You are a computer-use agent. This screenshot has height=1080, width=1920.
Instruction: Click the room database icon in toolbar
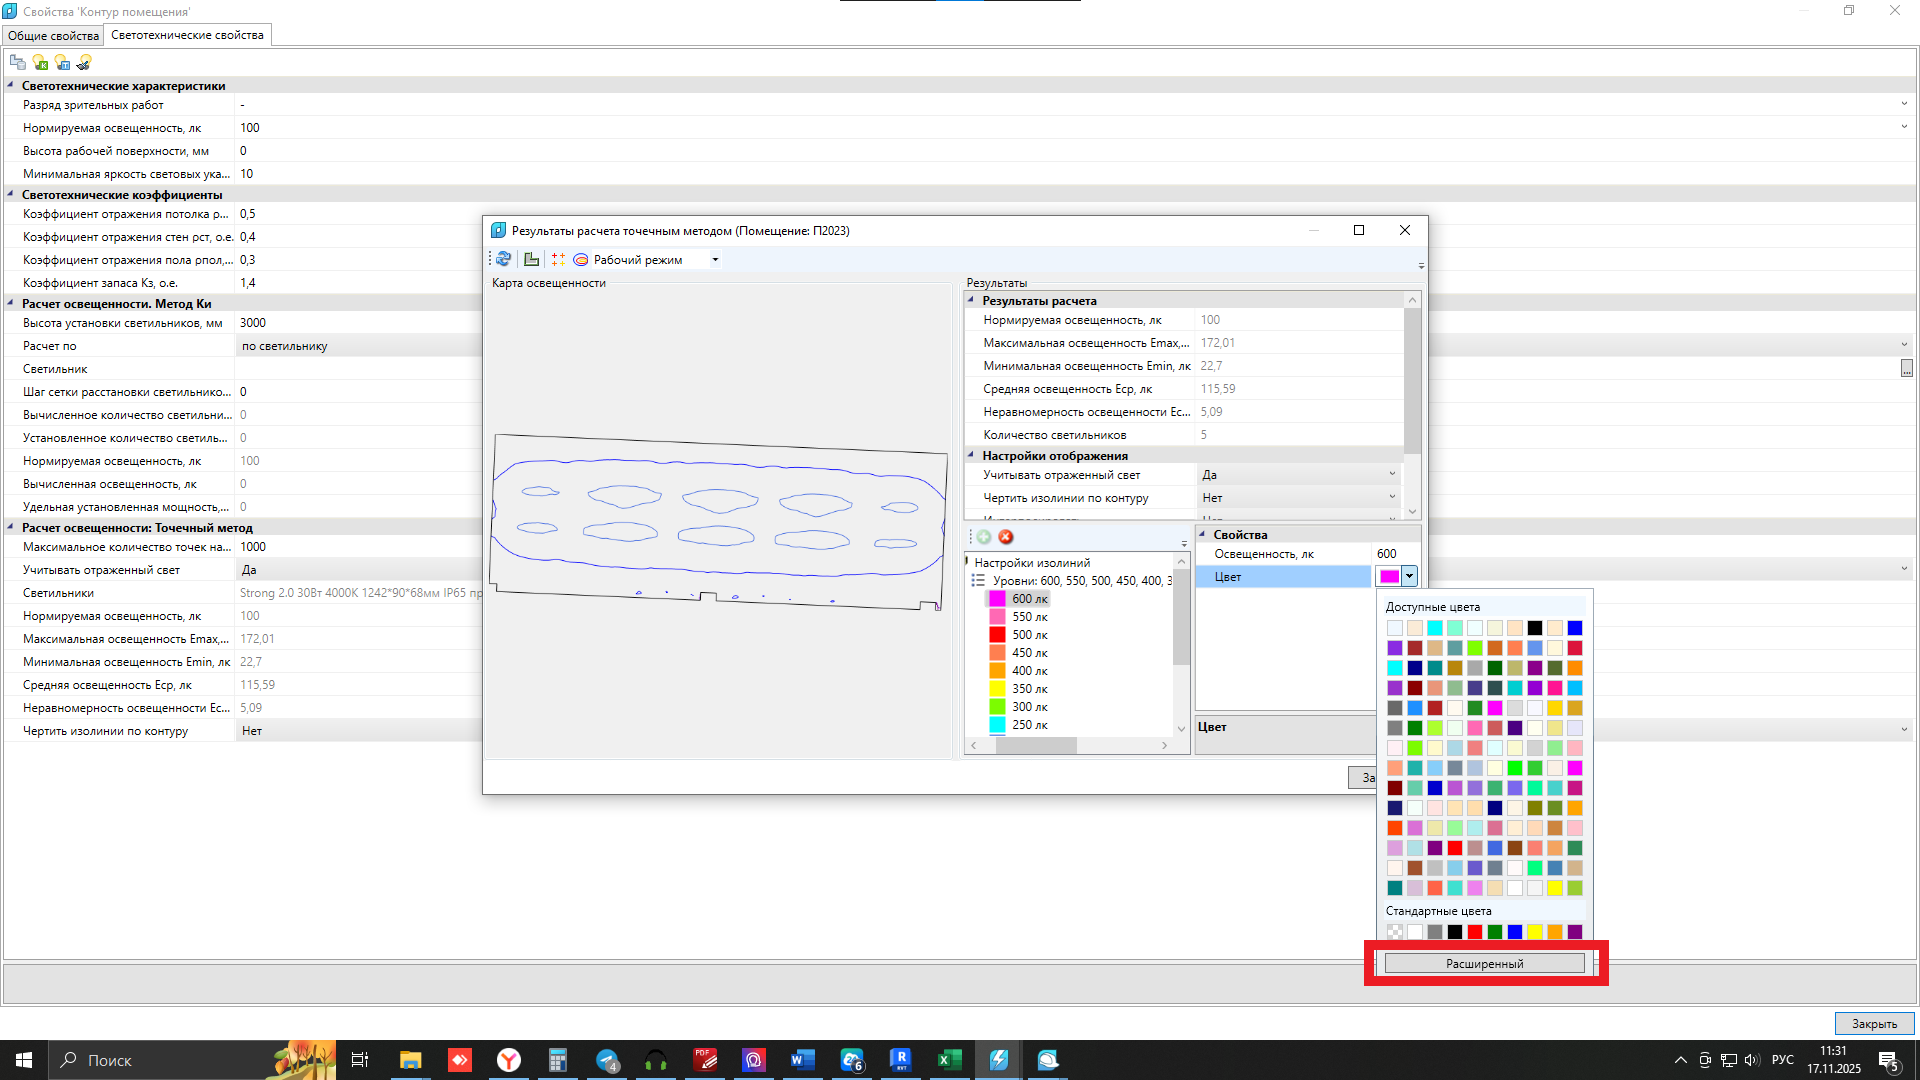(17, 62)
